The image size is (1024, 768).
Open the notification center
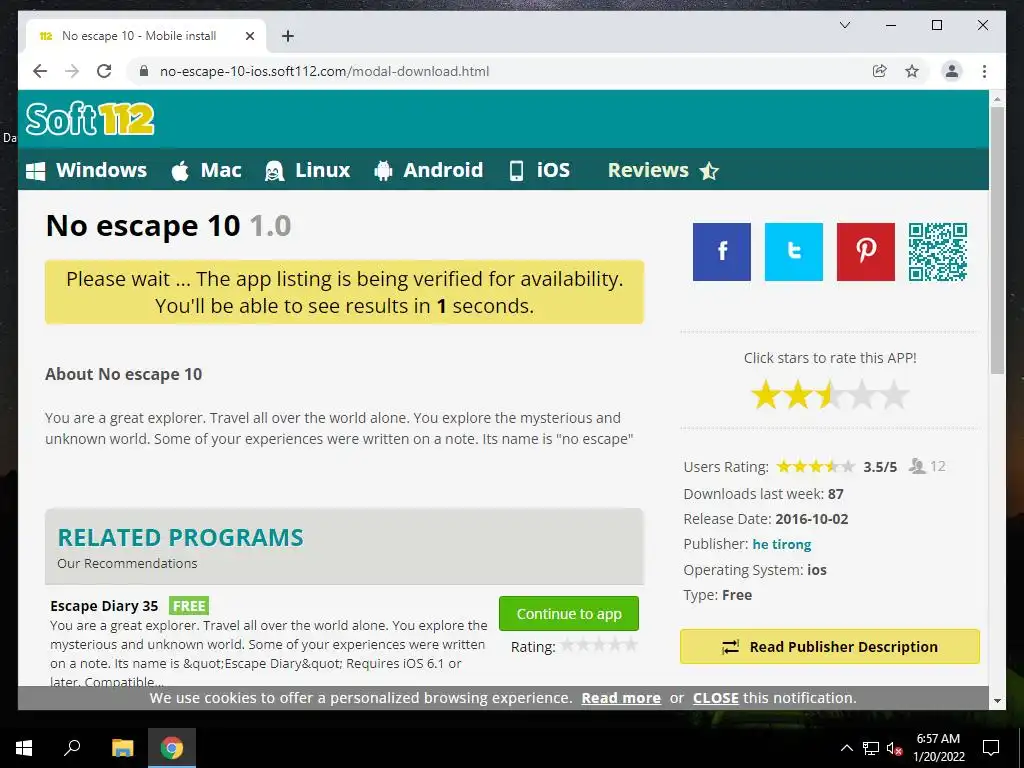(991, 748)
